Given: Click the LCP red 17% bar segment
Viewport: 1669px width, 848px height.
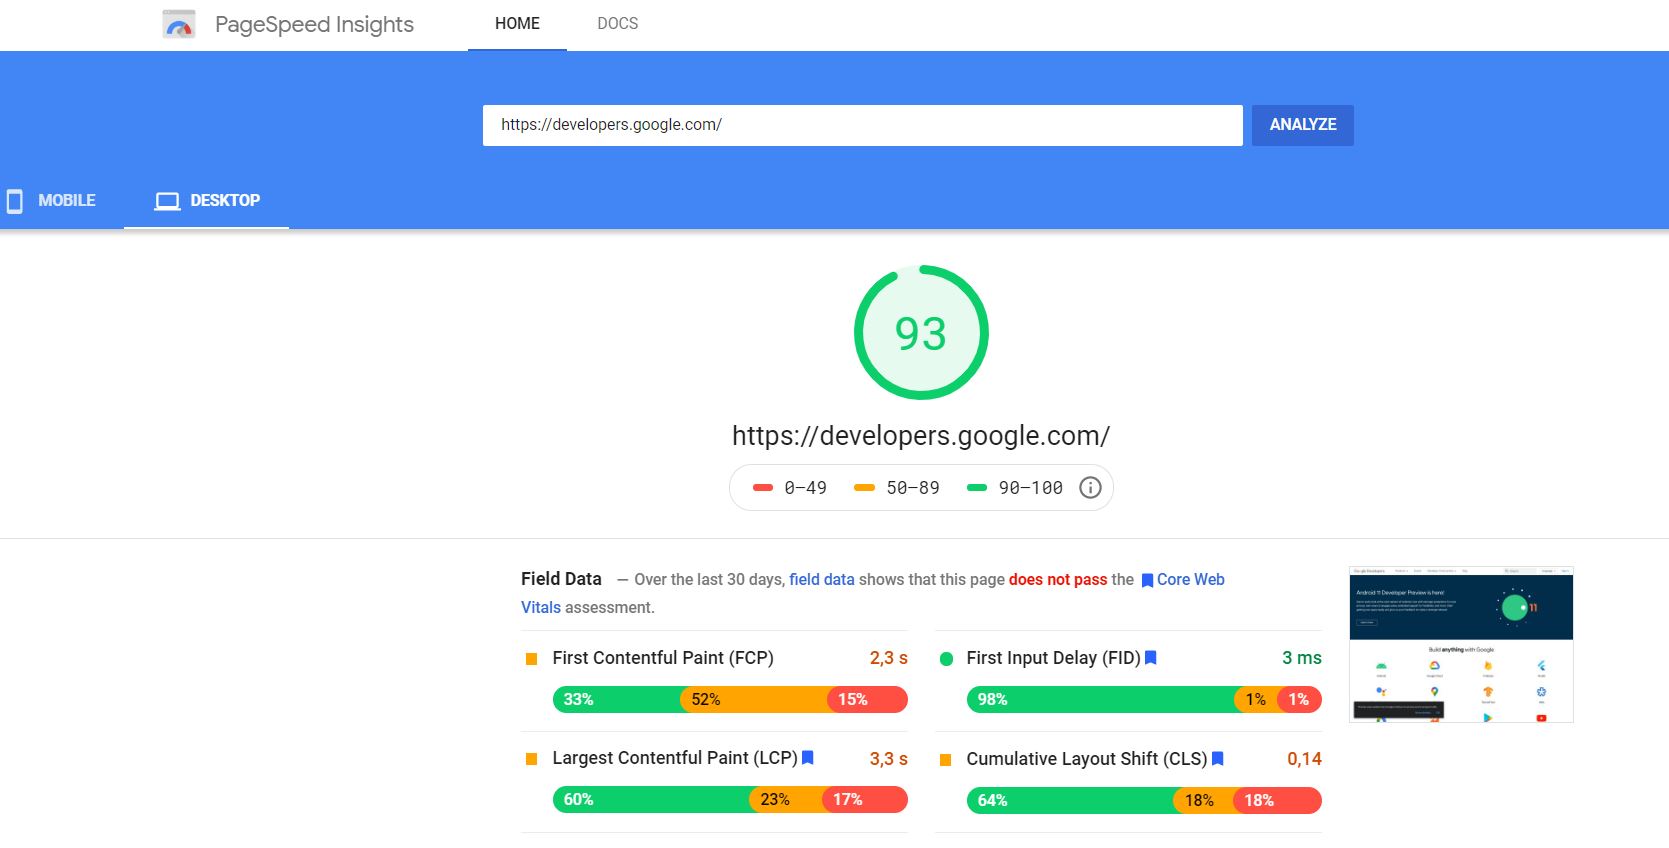Looking at the screenshot, I should point(865,799).
